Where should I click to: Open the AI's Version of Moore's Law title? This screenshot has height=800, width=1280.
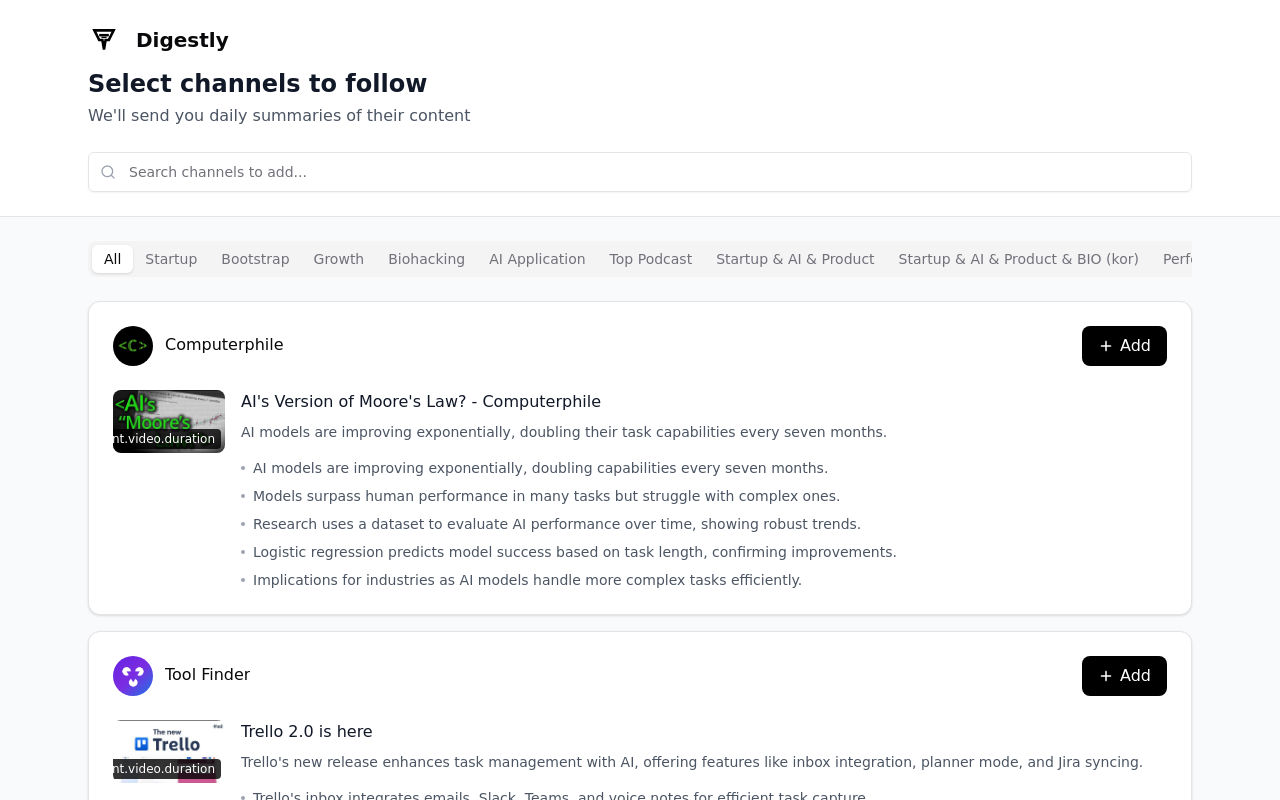click(x=421, y=402)
